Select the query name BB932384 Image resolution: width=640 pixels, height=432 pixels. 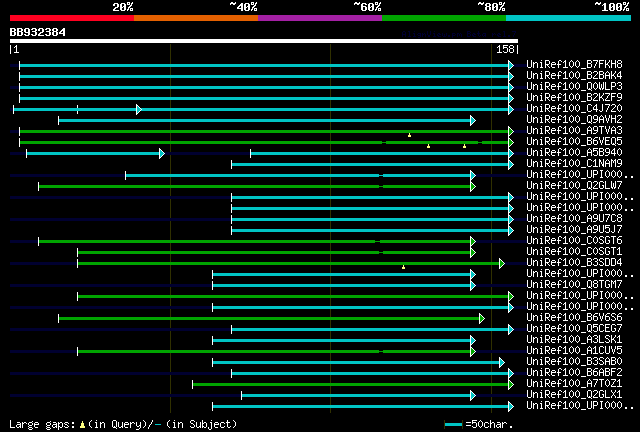coord(38,32)
